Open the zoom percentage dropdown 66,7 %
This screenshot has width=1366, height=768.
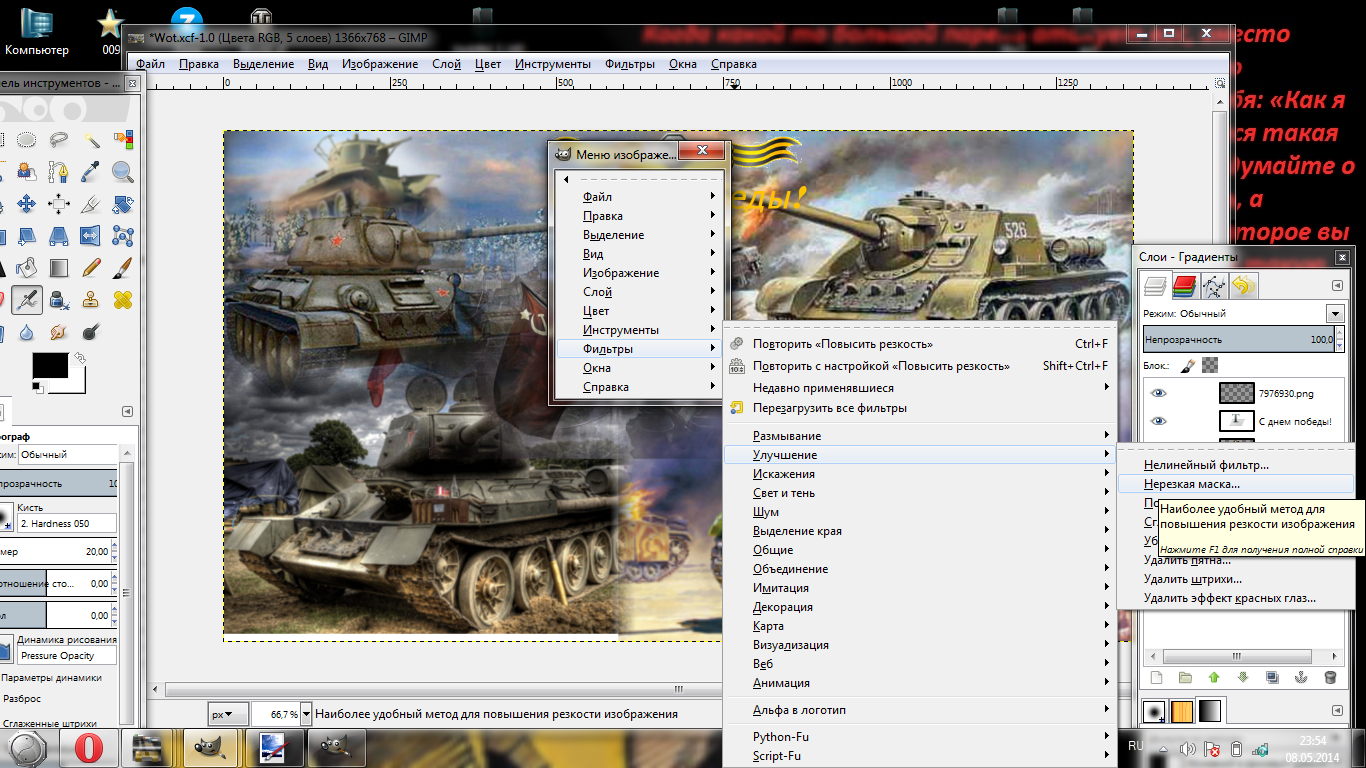(x=306, y=714)
